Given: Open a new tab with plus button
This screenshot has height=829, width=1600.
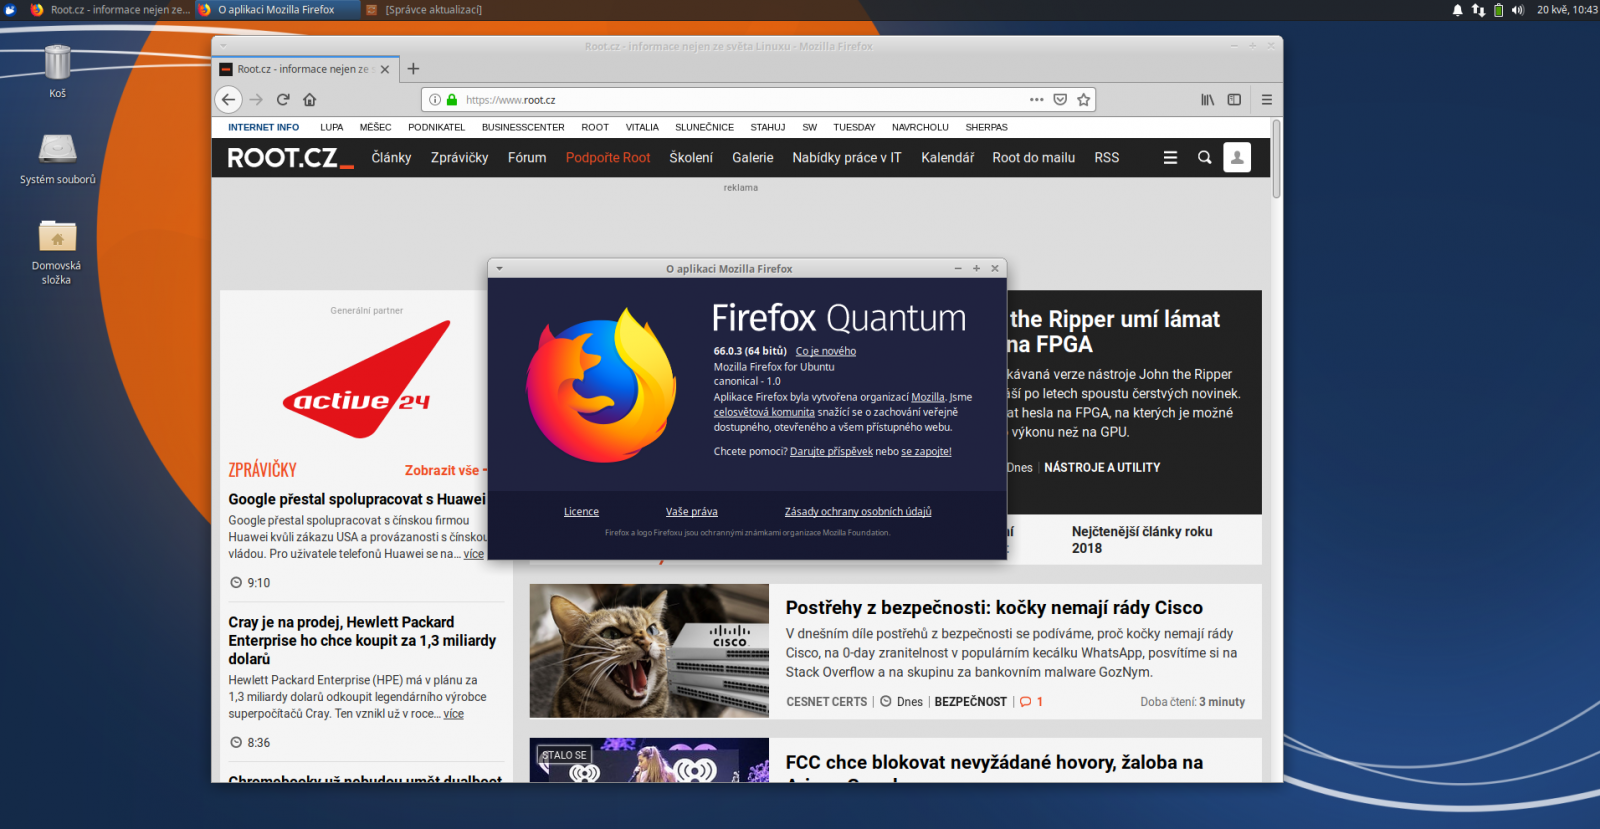Looking at the screenshot, I should coord(413,69).
